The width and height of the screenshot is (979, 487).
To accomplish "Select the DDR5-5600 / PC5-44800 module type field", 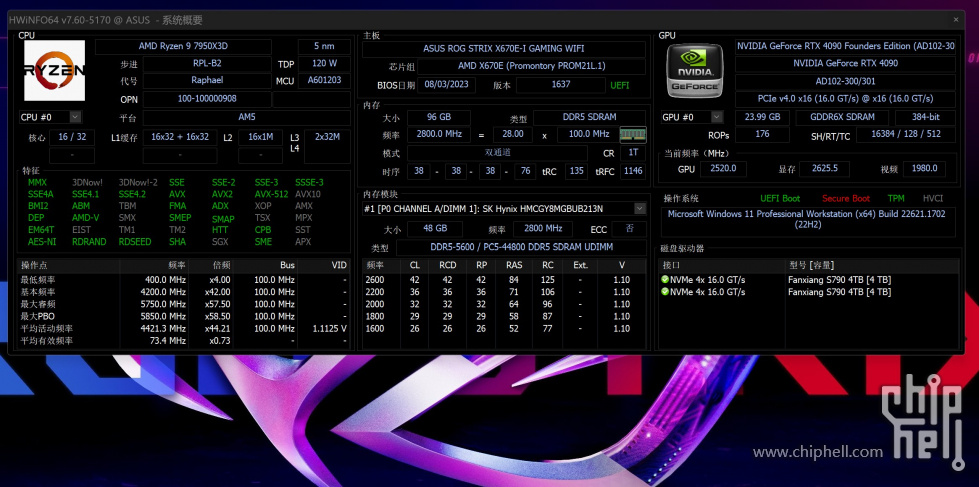I will click(x=521, y=247).
